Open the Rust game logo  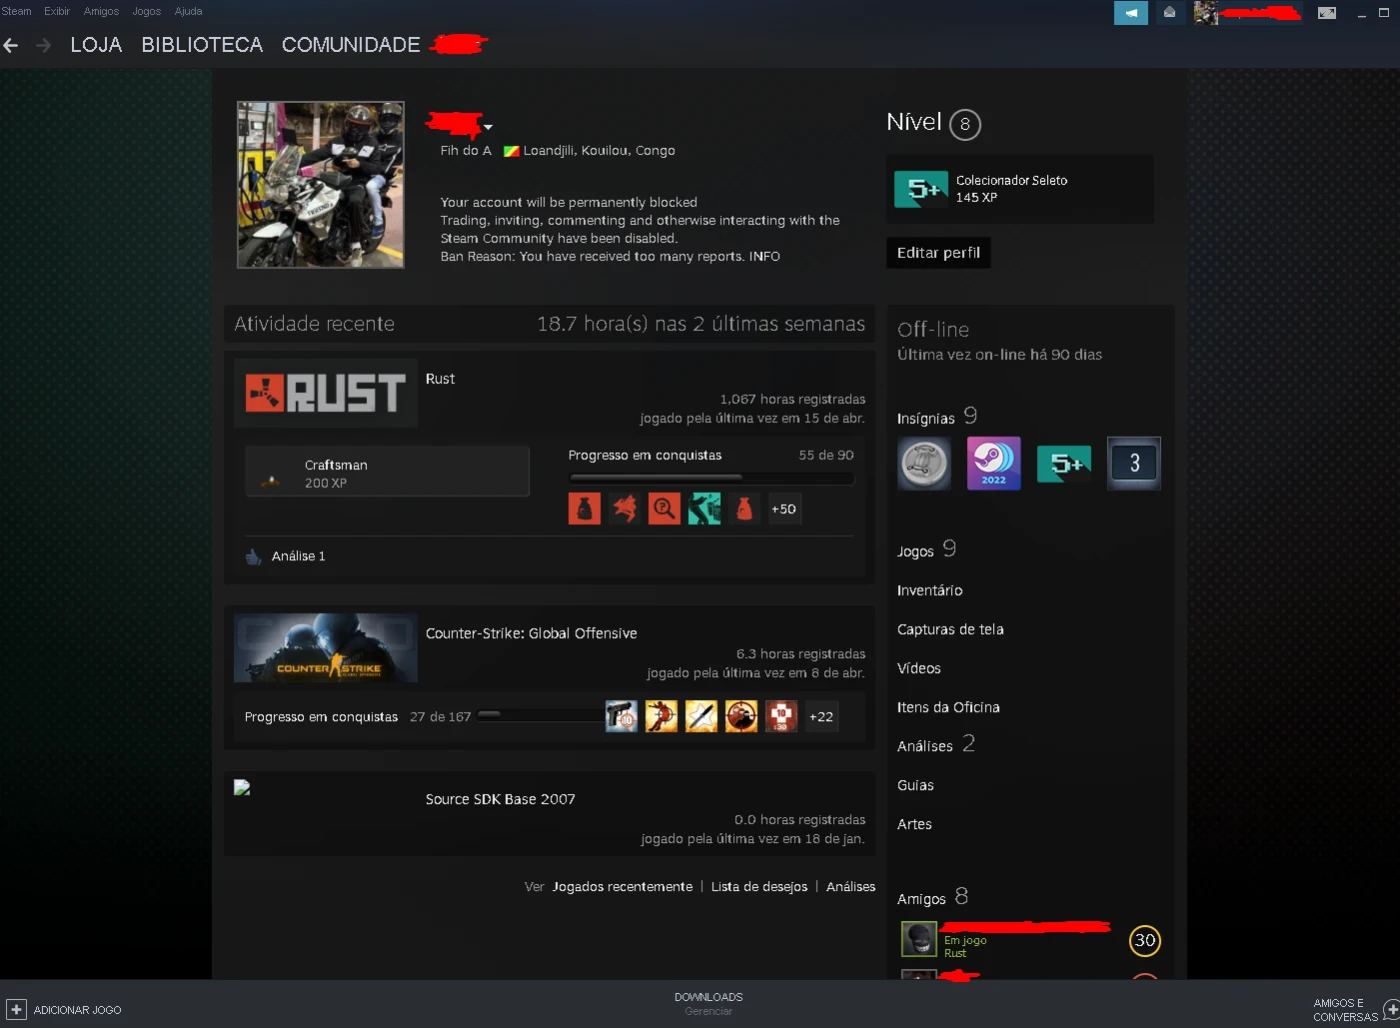pos(326,393)
